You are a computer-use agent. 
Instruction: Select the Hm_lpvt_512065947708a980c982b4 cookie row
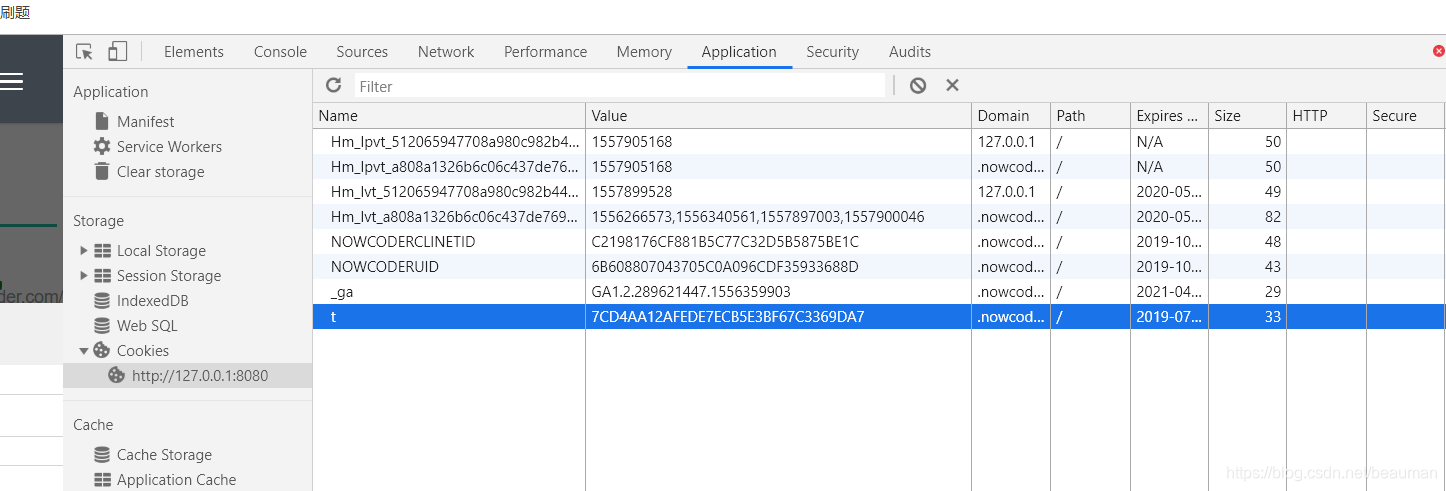point(878,142)
